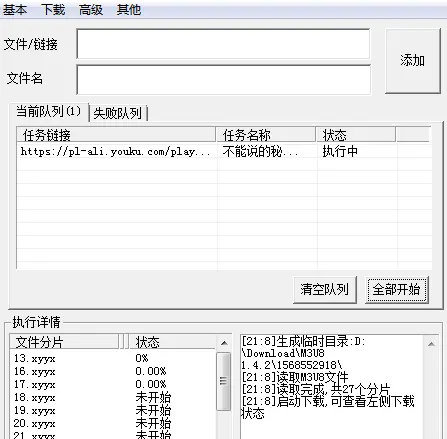447x439 pixels.
Task: Click the 任务名称 column header
Action: pyautogui.click(x=266, y=135)
